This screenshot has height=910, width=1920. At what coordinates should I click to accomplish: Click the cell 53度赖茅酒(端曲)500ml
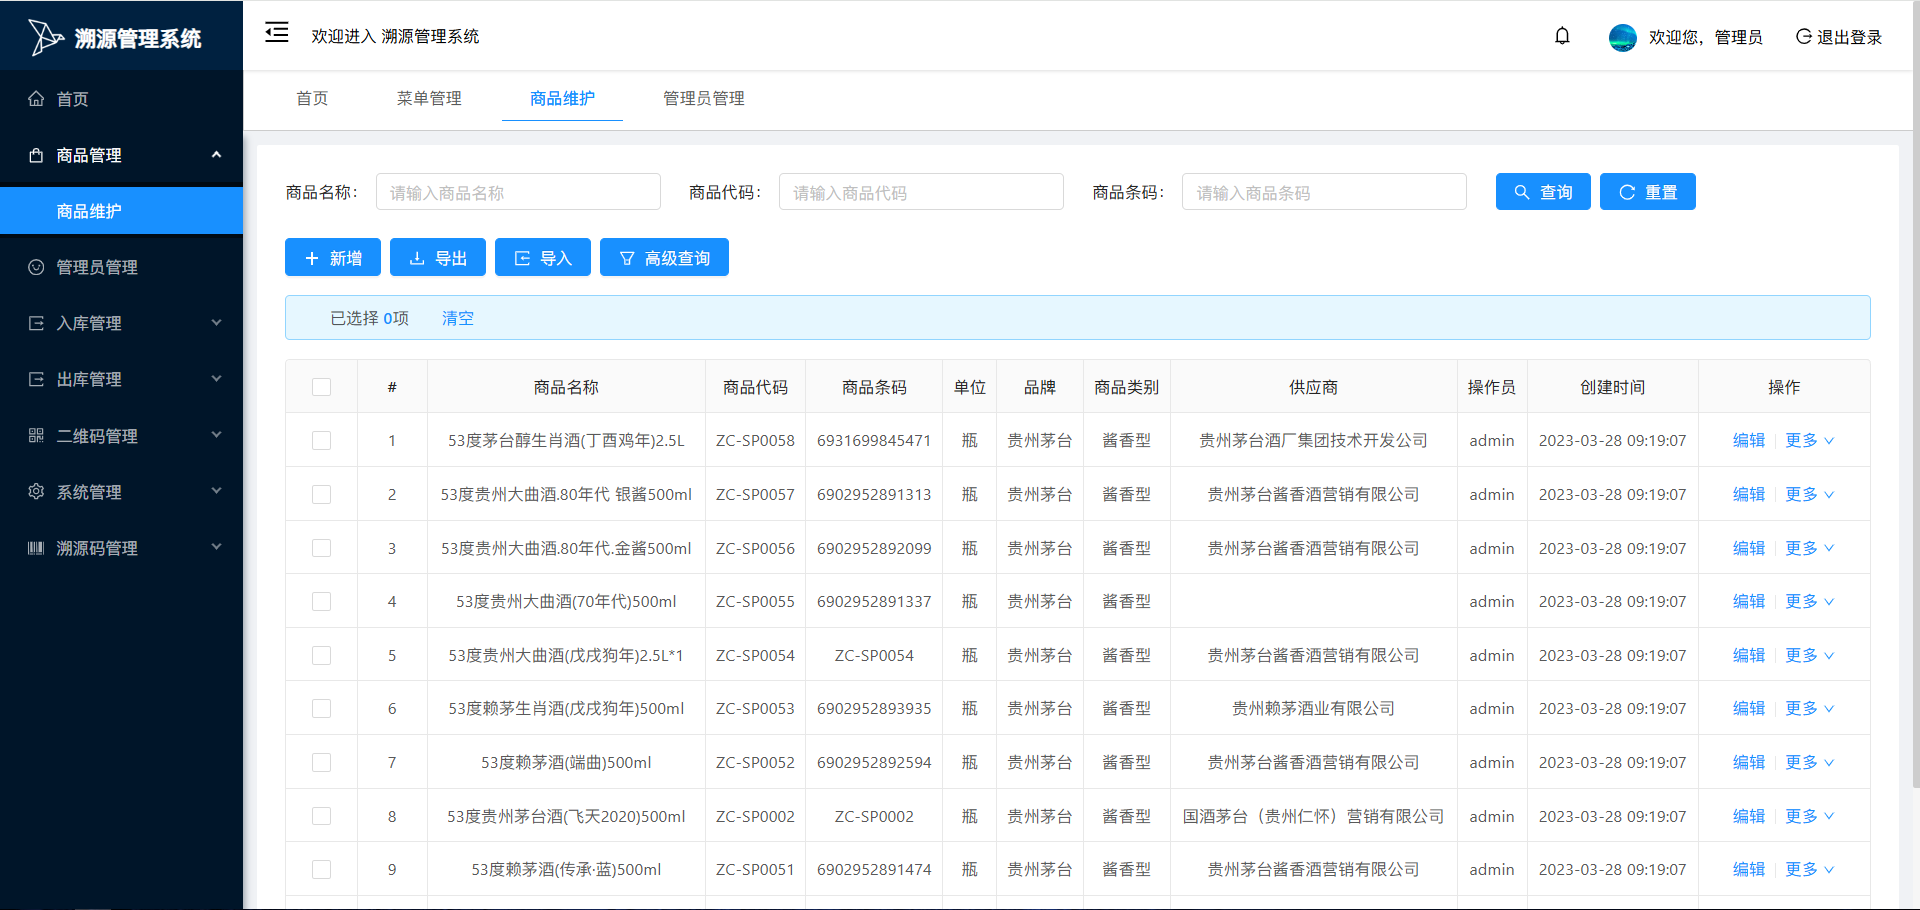point(566,762)
